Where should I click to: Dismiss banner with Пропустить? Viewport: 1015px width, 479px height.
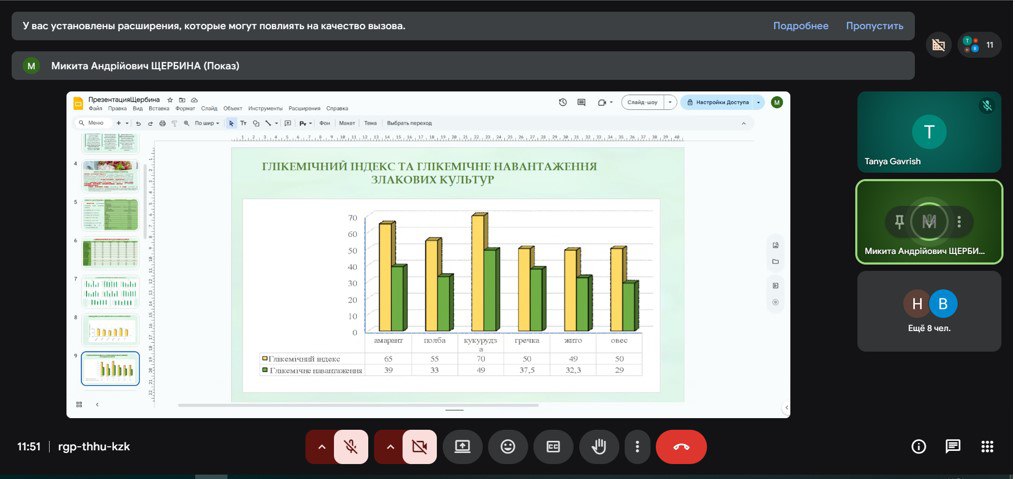(874, 26)
